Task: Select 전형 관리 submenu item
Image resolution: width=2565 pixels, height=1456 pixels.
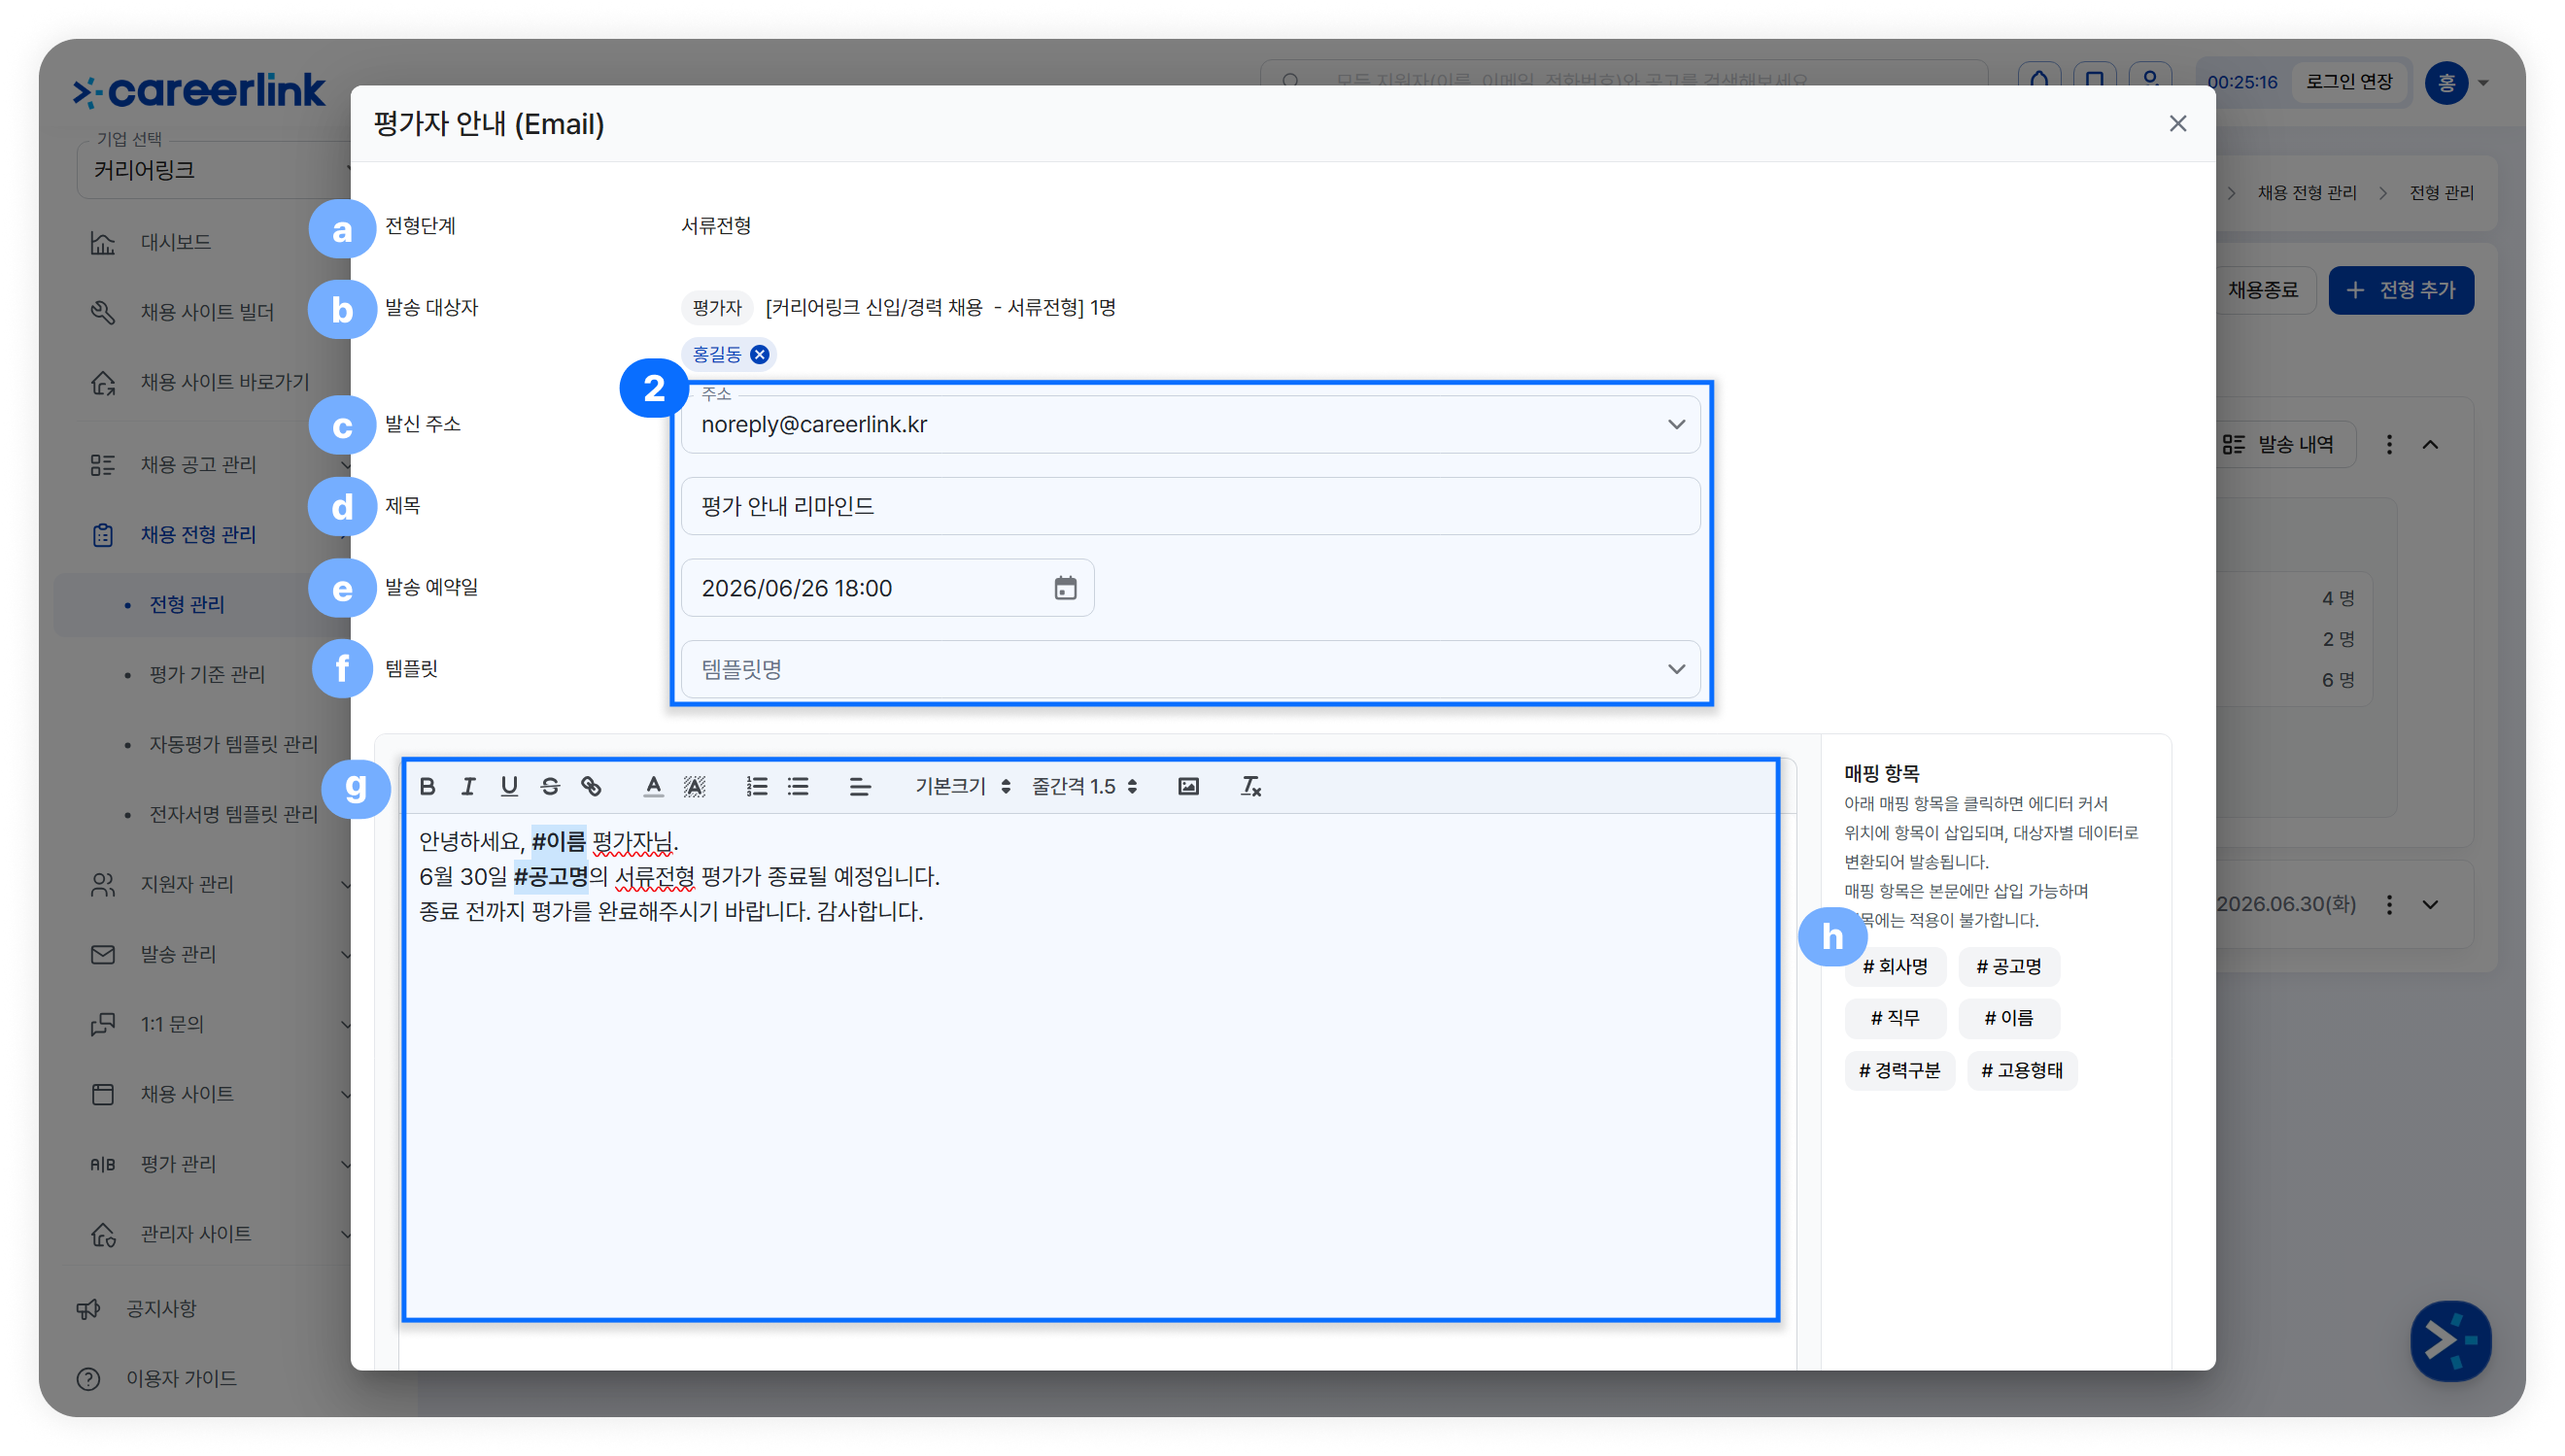Action: coord(187,605)
